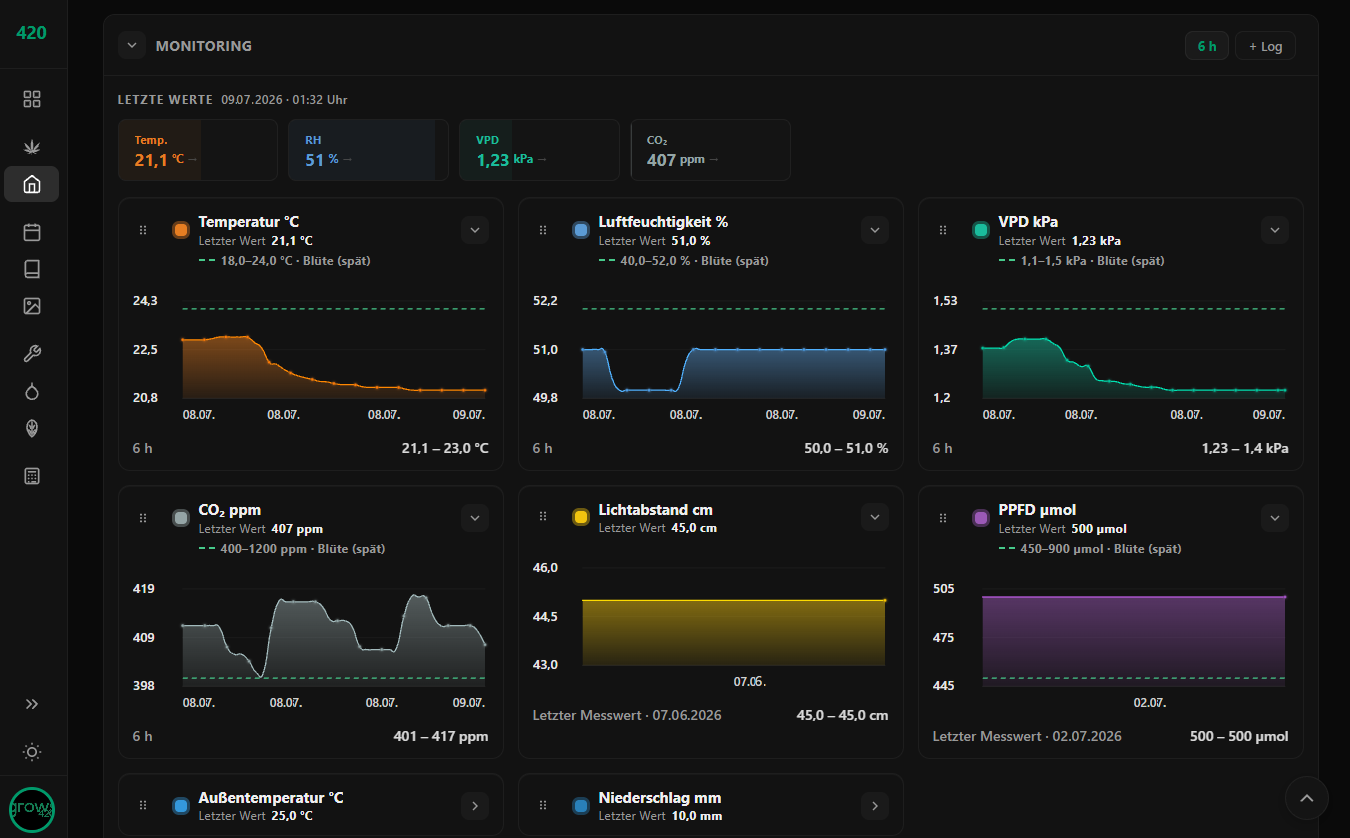This screenshot has width=1350, height=838.
Task: Collapse the Monitoring section chevron
Action: pyautogui.click(x=132, y=46)
